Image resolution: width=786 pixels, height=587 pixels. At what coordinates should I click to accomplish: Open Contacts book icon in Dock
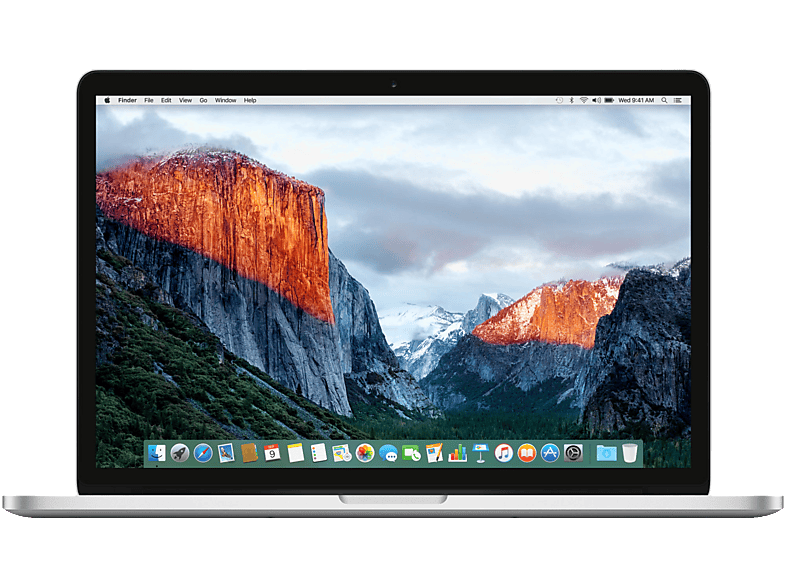(249, 453)
